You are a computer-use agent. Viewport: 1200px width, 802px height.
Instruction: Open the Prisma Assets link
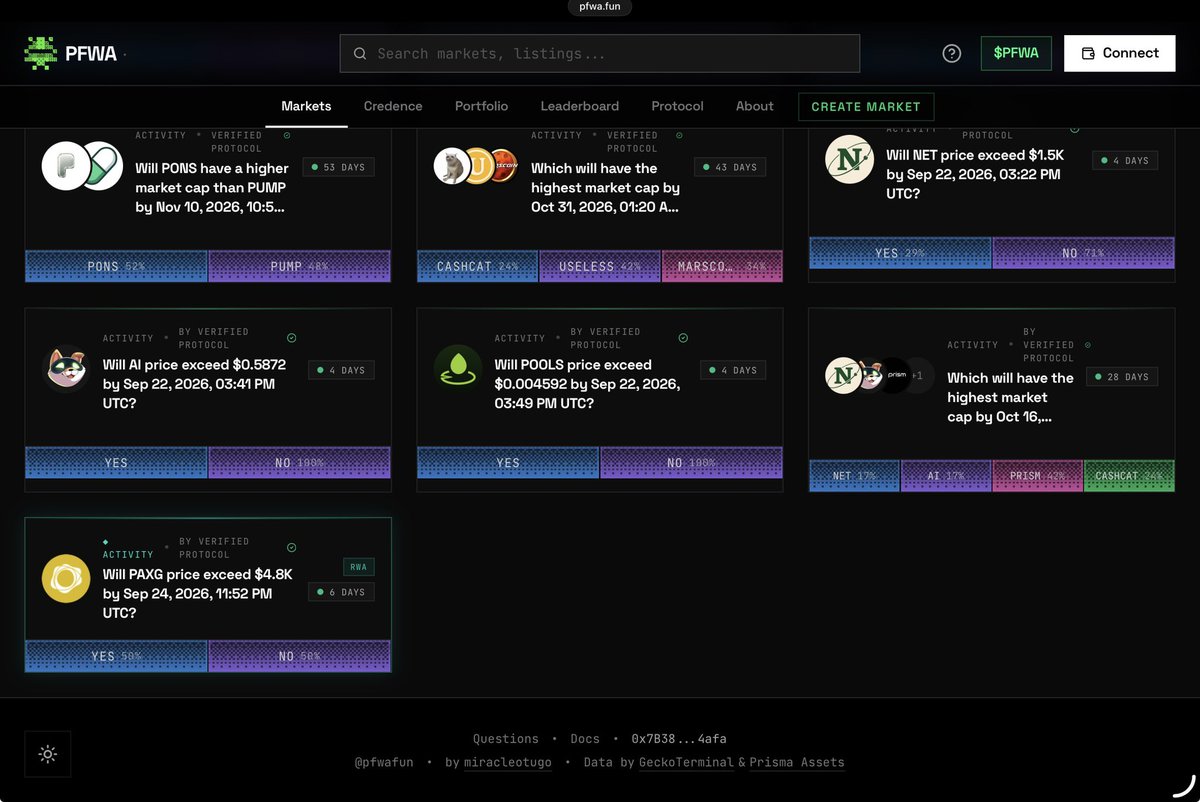[x=797, y=762]
